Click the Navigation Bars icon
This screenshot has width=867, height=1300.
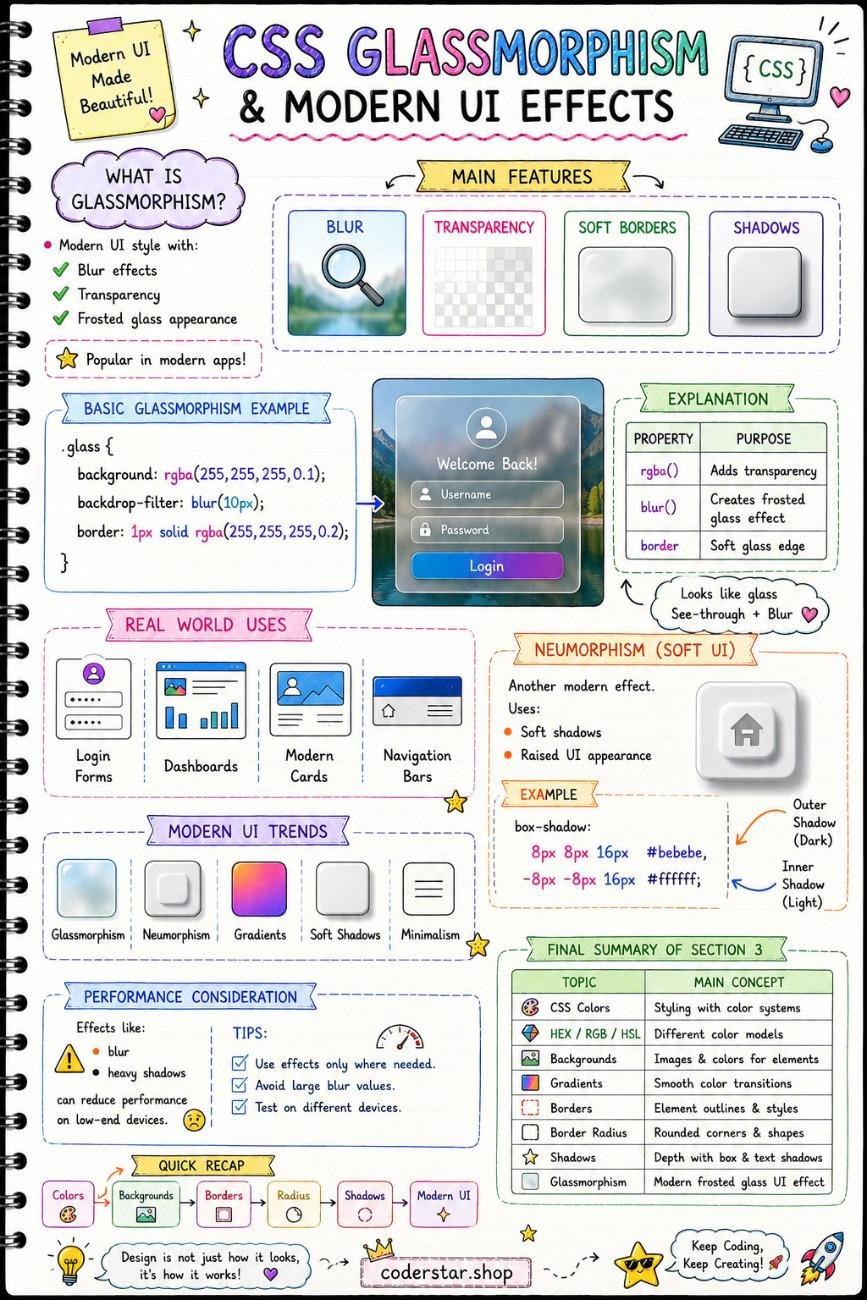pos(417,700)
